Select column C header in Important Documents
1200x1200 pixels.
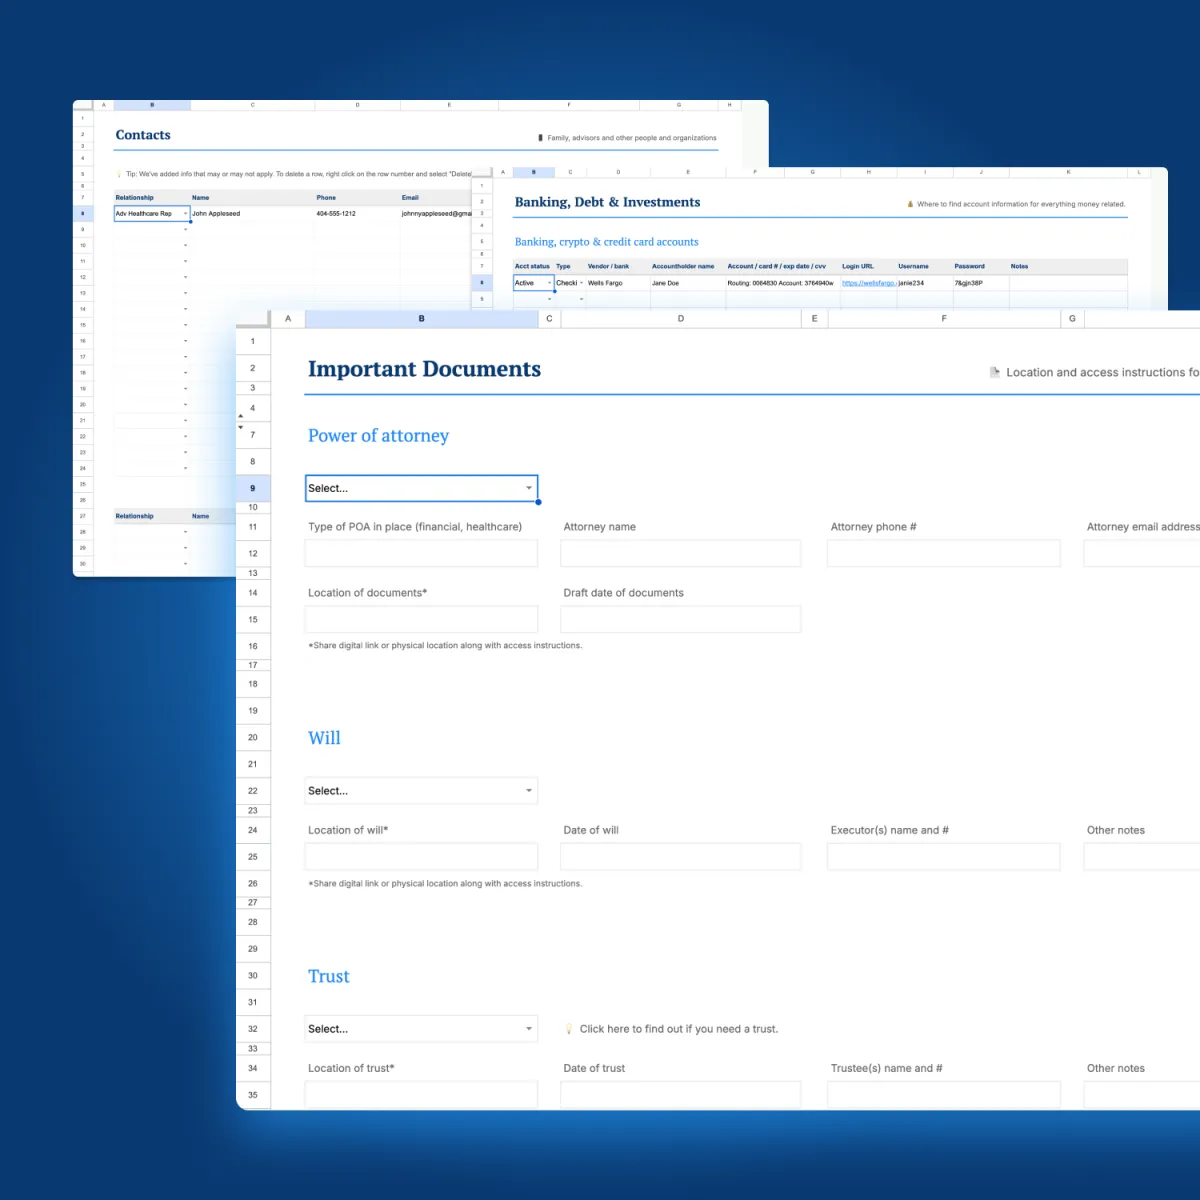[549, 319]
